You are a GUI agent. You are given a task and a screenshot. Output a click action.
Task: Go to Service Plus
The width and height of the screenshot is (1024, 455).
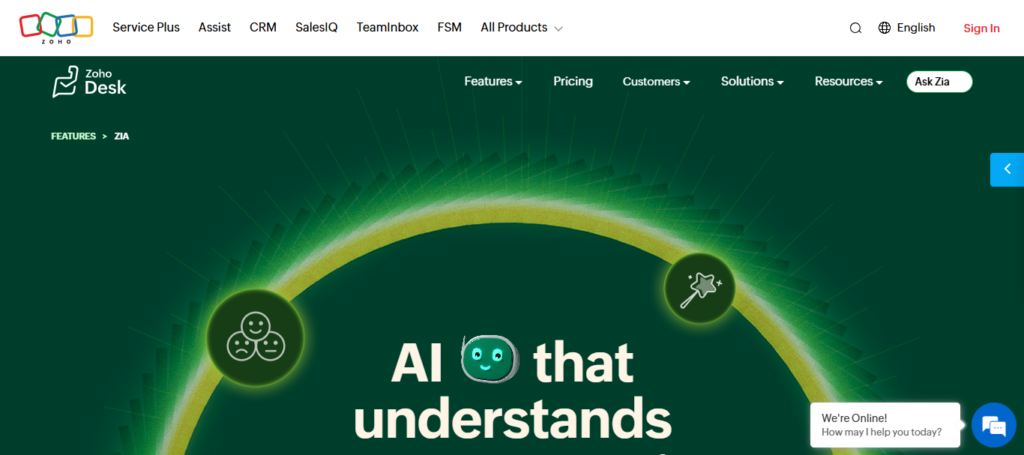click(146, 27)
